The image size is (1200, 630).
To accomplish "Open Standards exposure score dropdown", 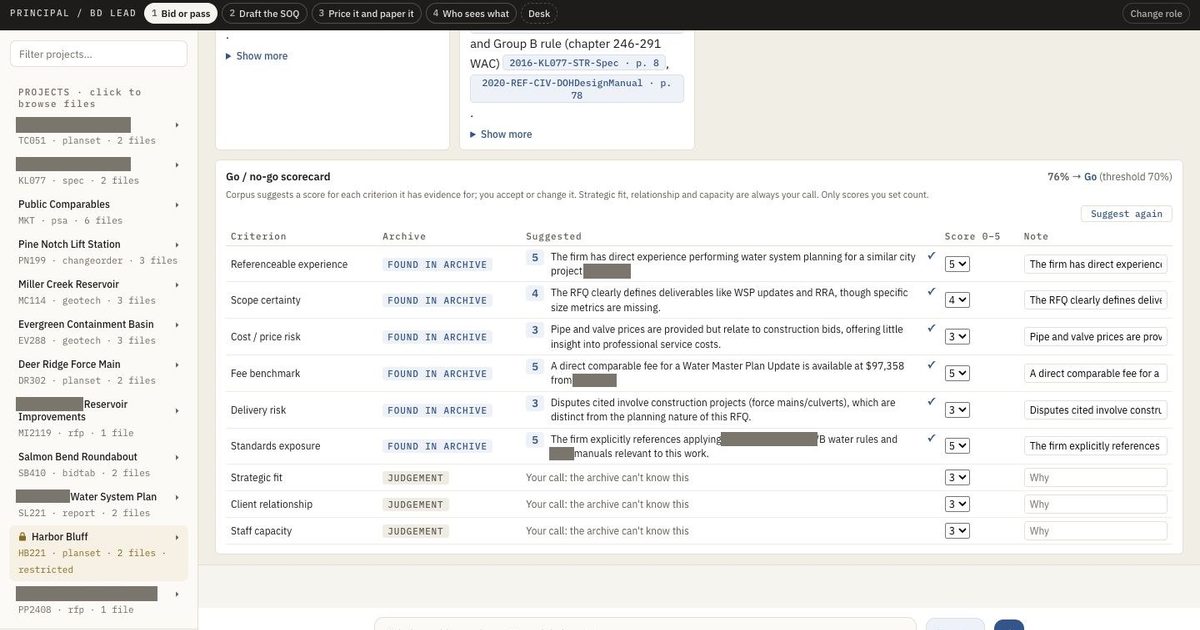I will point(957,446).
